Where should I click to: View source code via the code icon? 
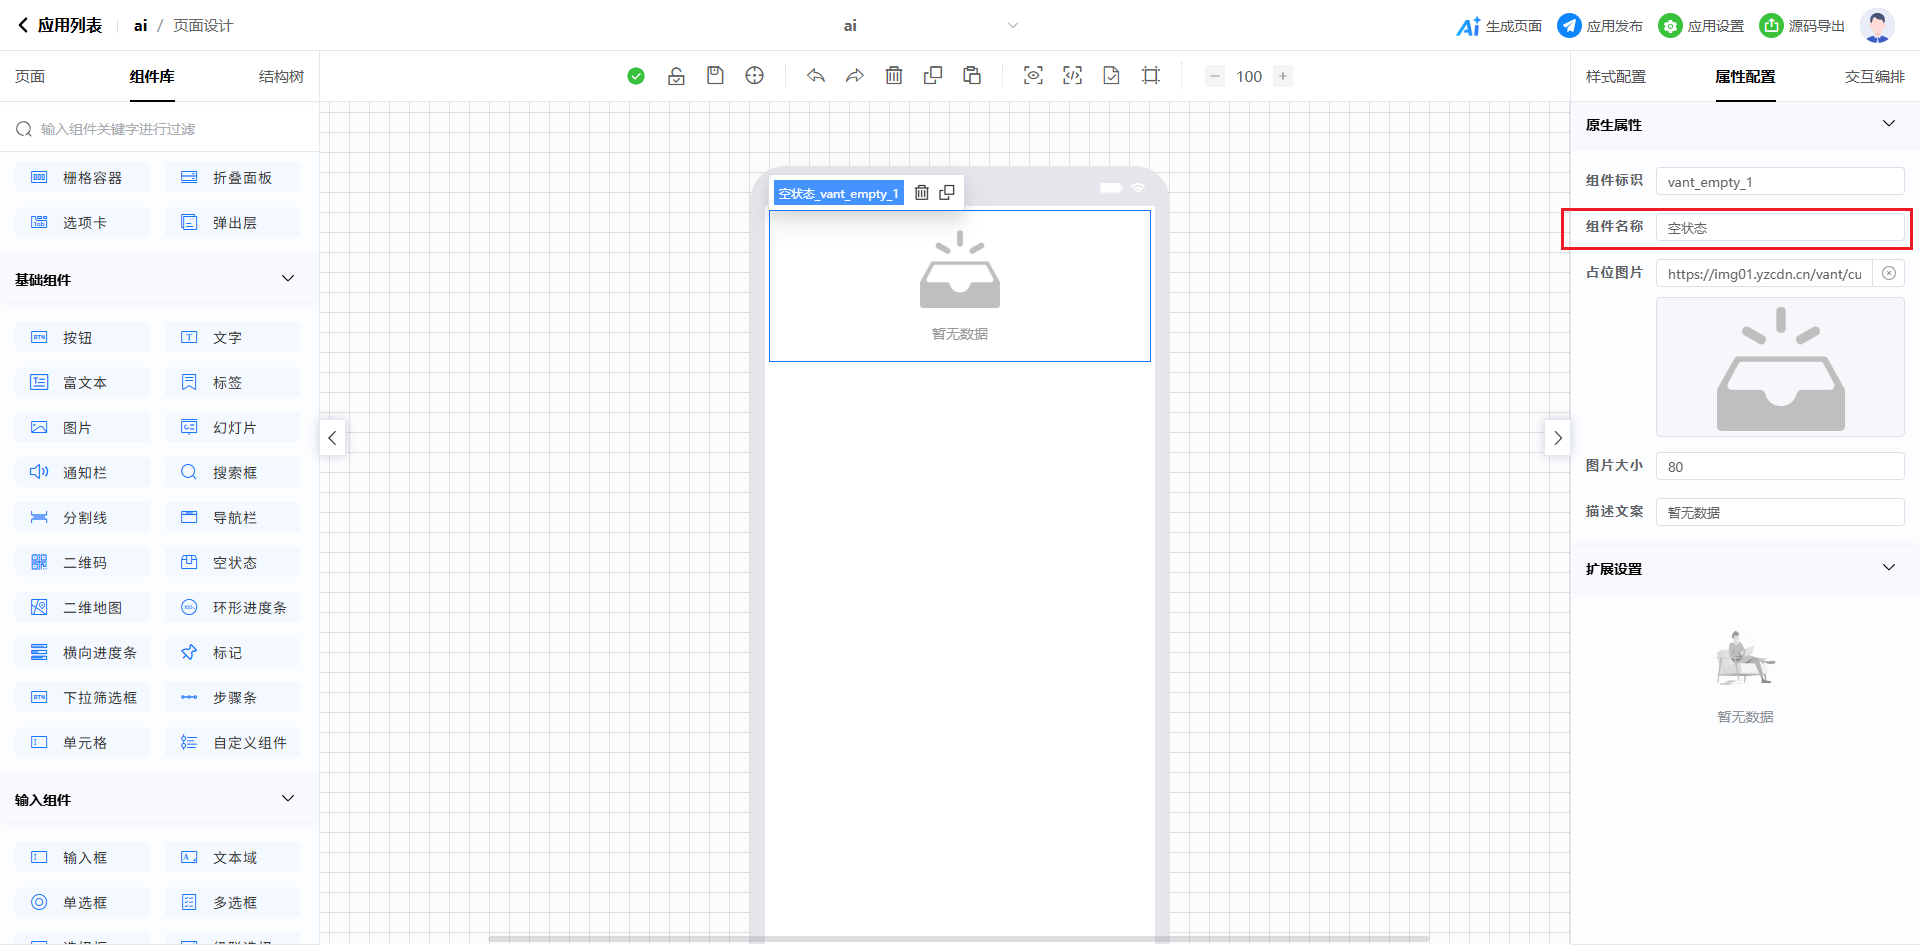1072,76
